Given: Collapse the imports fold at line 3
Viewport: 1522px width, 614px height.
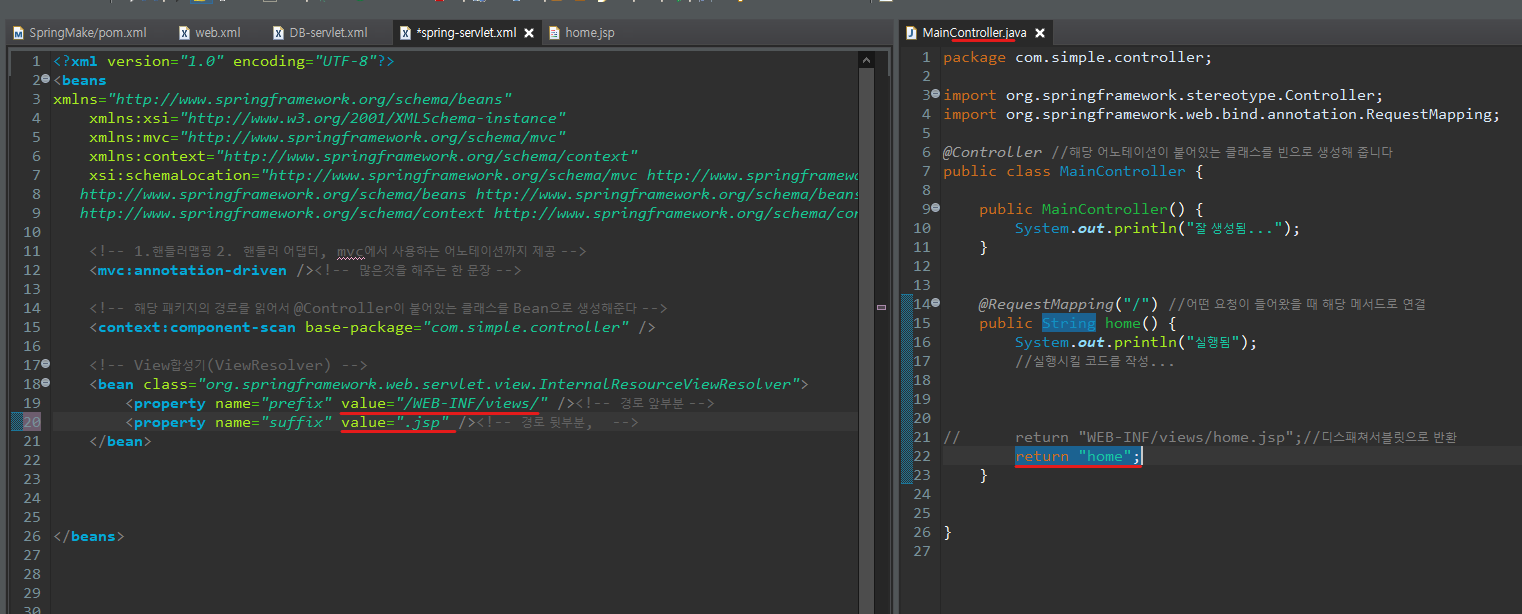Looking at the screenshot, I should tap(936, 95).
